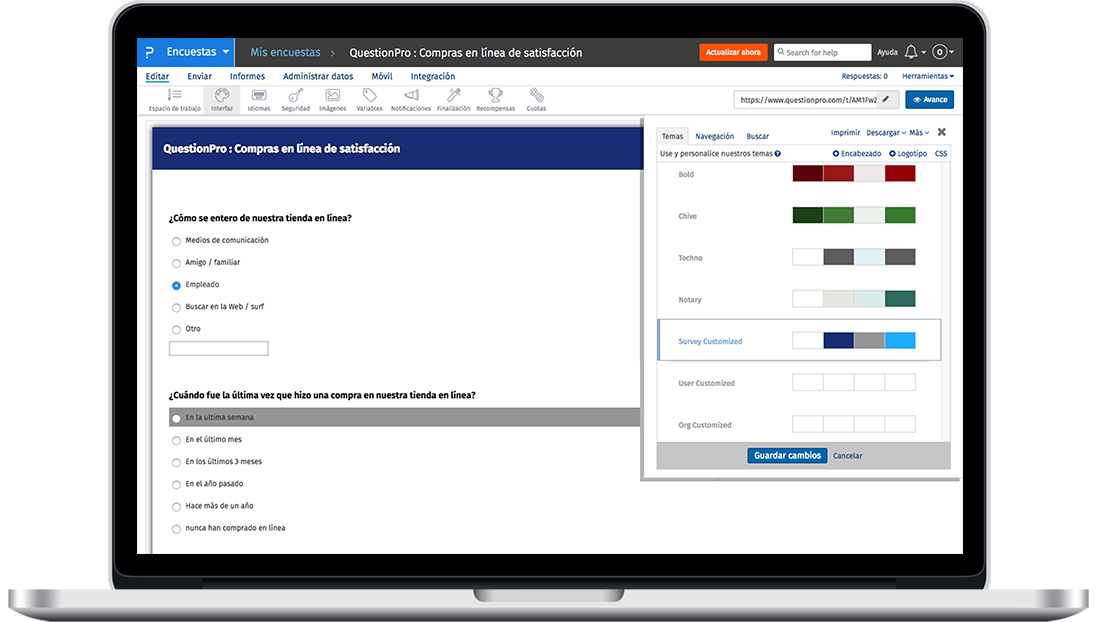1100x622 pixels.
Task: Click the Ayuda link
Action: coord(887,53)
